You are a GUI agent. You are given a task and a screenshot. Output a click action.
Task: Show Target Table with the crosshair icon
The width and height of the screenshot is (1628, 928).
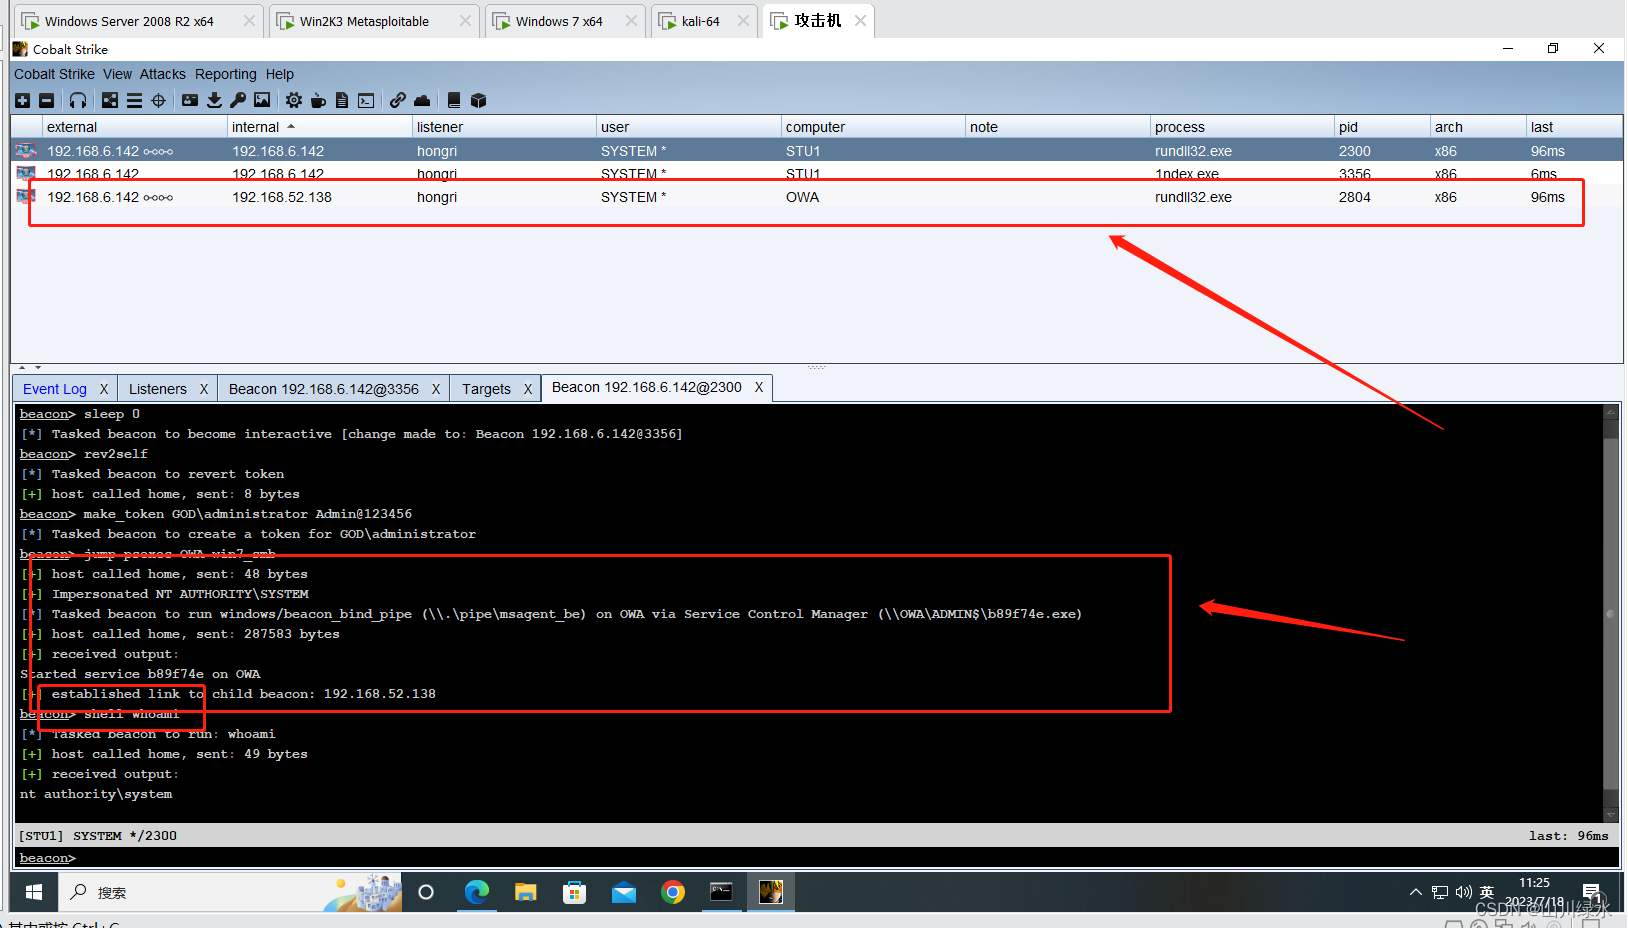coord(158,100)
